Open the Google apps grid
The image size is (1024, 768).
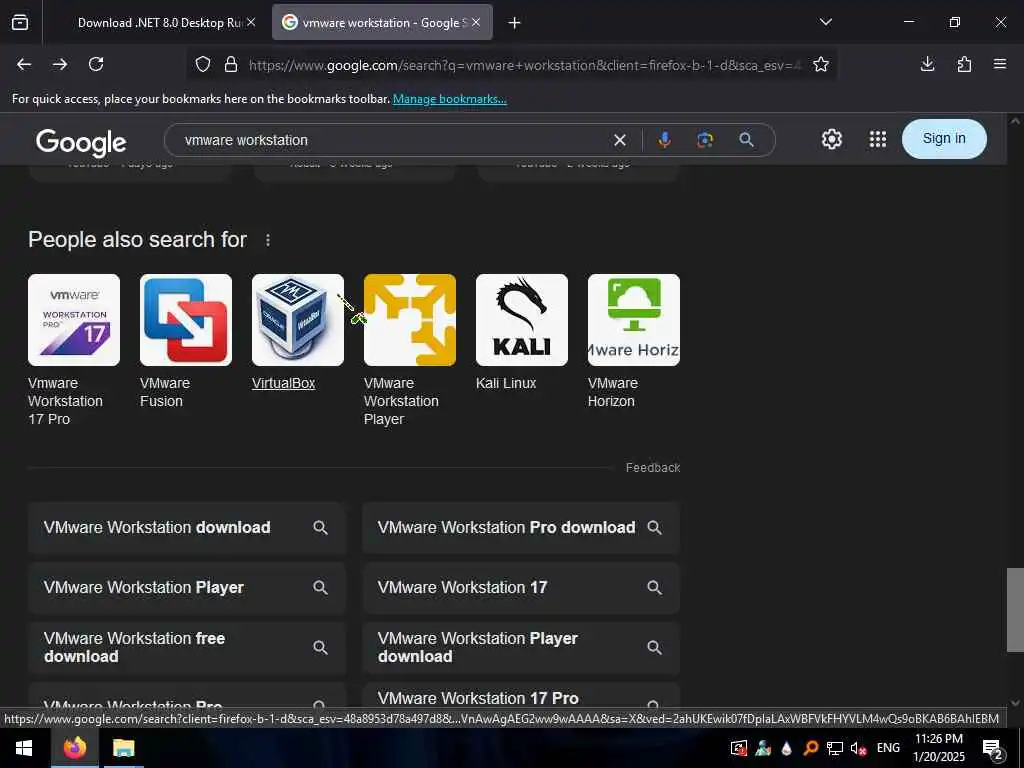click(x=878, y=139)
